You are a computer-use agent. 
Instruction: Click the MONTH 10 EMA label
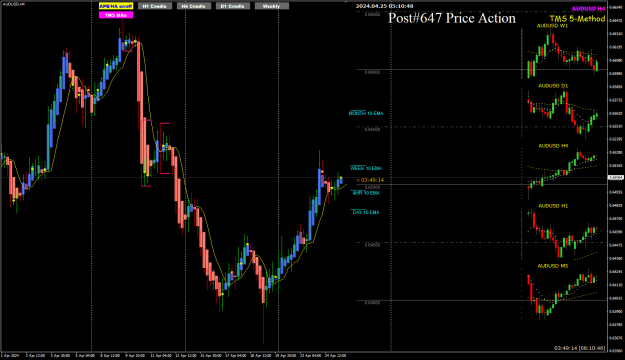tap(366, 113)
